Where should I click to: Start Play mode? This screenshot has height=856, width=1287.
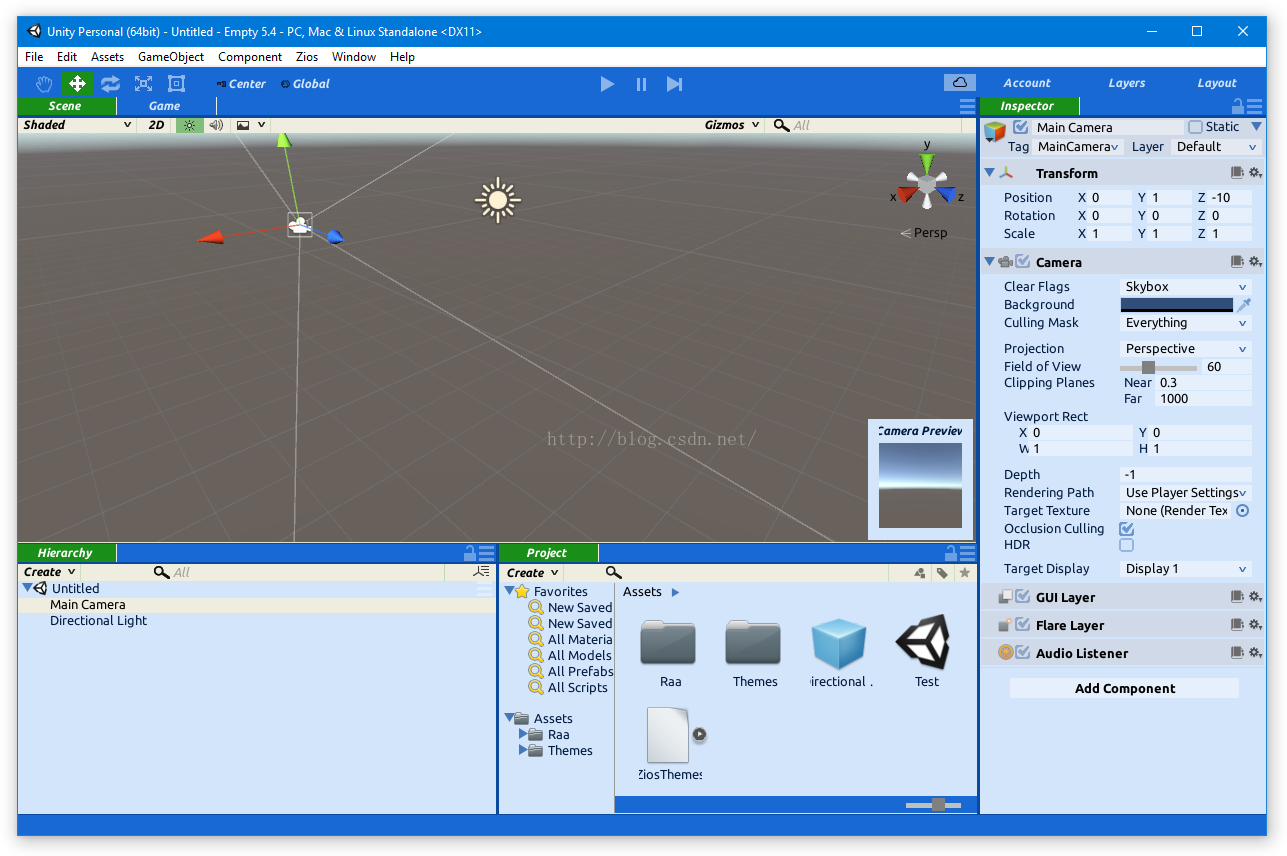coord(607,84)
